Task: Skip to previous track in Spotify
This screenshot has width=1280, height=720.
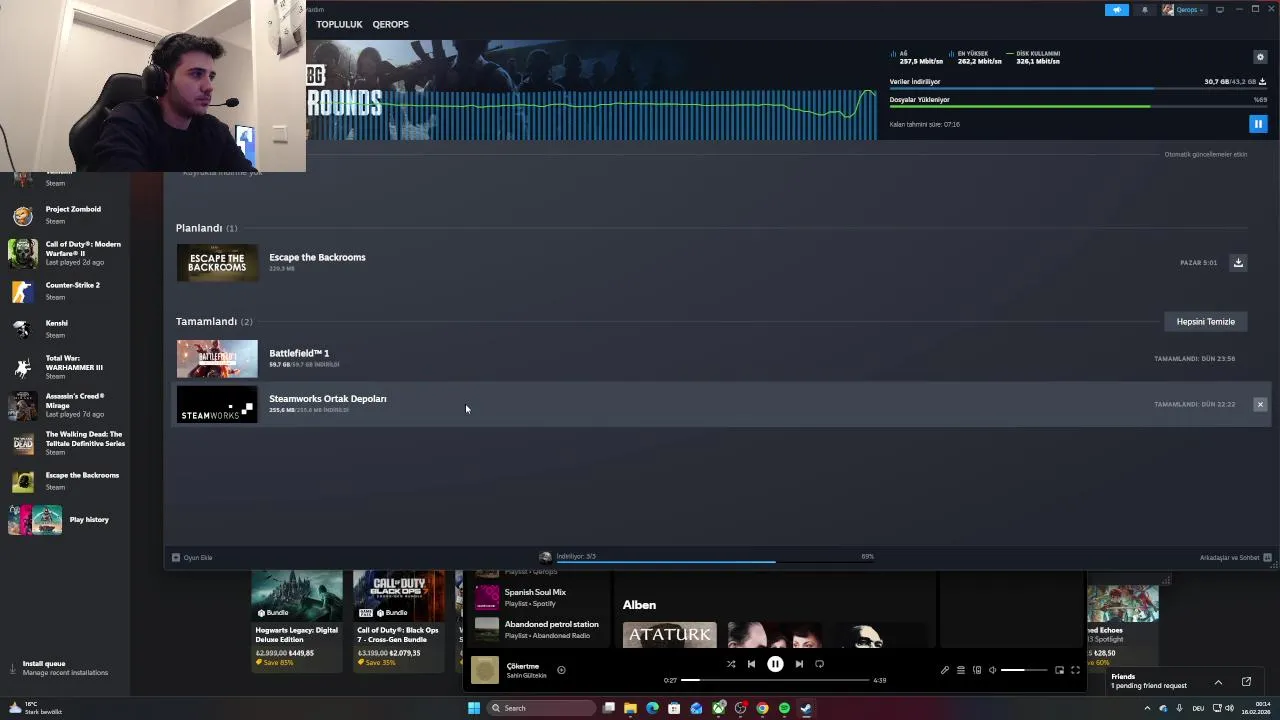Action: pyautogui.click(x=751, y=664)
